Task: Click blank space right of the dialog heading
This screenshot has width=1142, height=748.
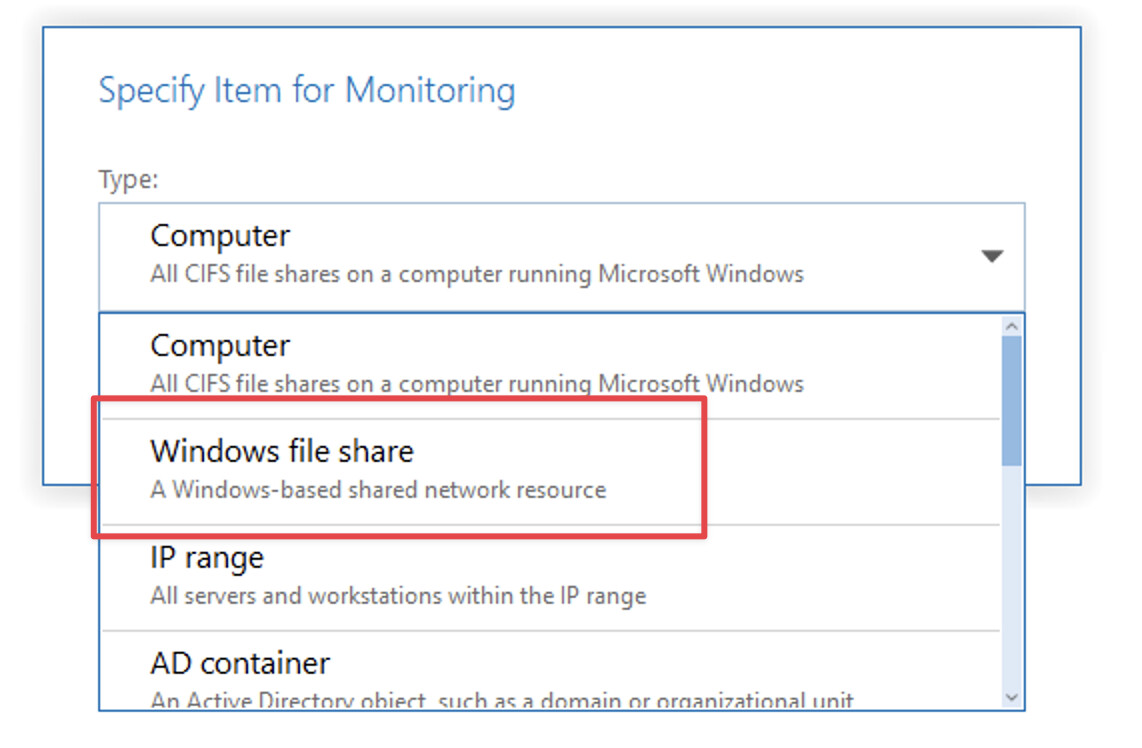Action: click(x=800, y=91)
